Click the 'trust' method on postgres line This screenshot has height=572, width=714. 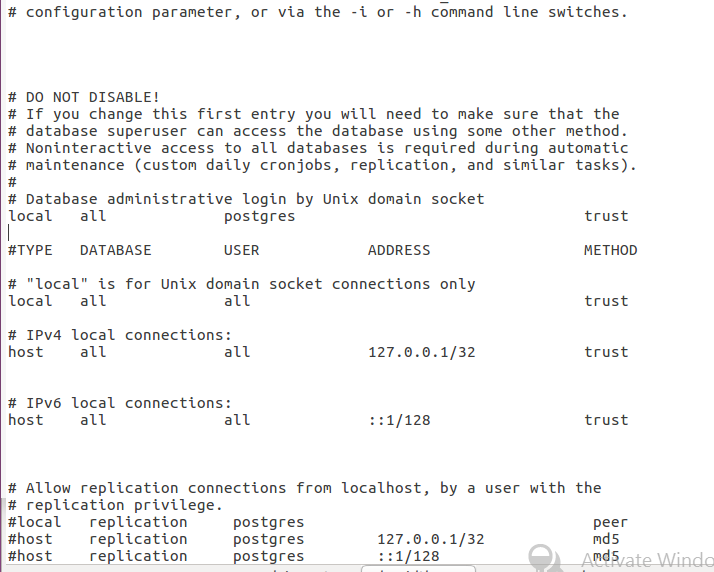(x=606, y=216)
